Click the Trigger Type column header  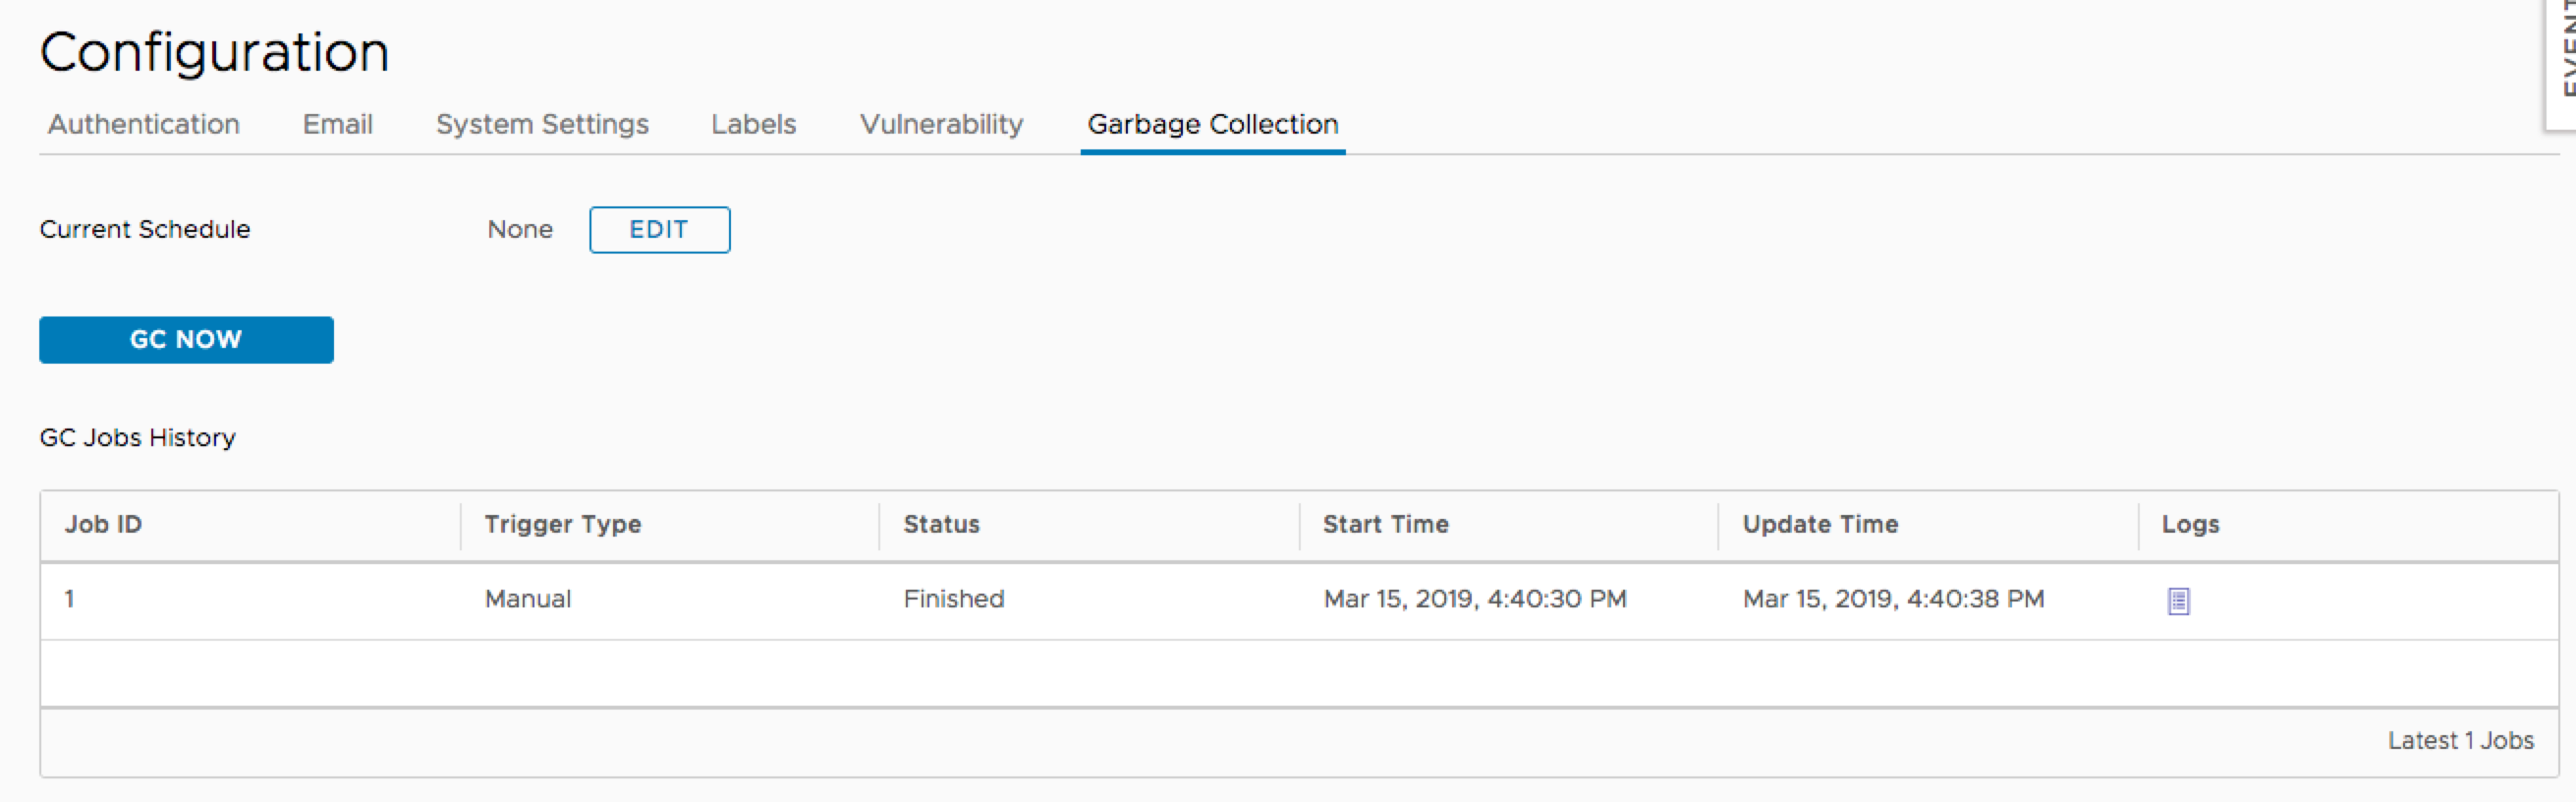[562, 524]
